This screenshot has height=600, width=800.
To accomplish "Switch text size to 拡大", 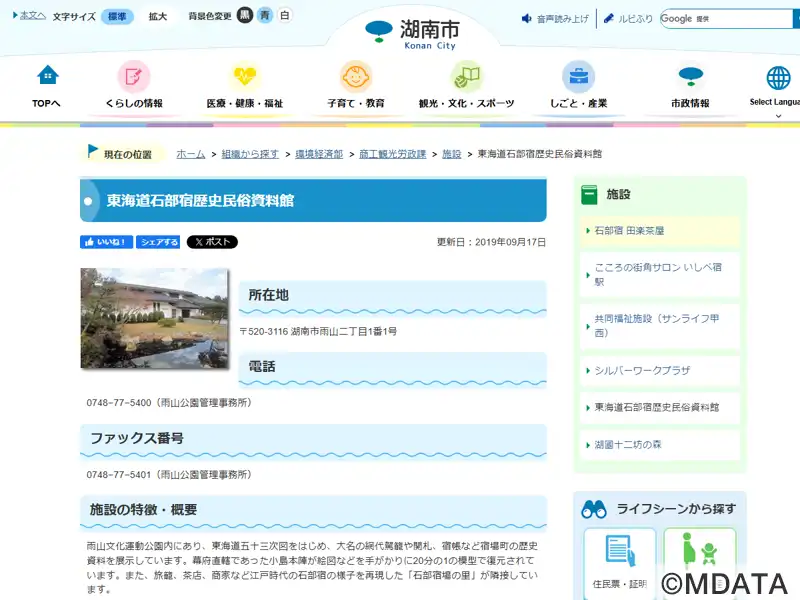I will tap(158, 17).
